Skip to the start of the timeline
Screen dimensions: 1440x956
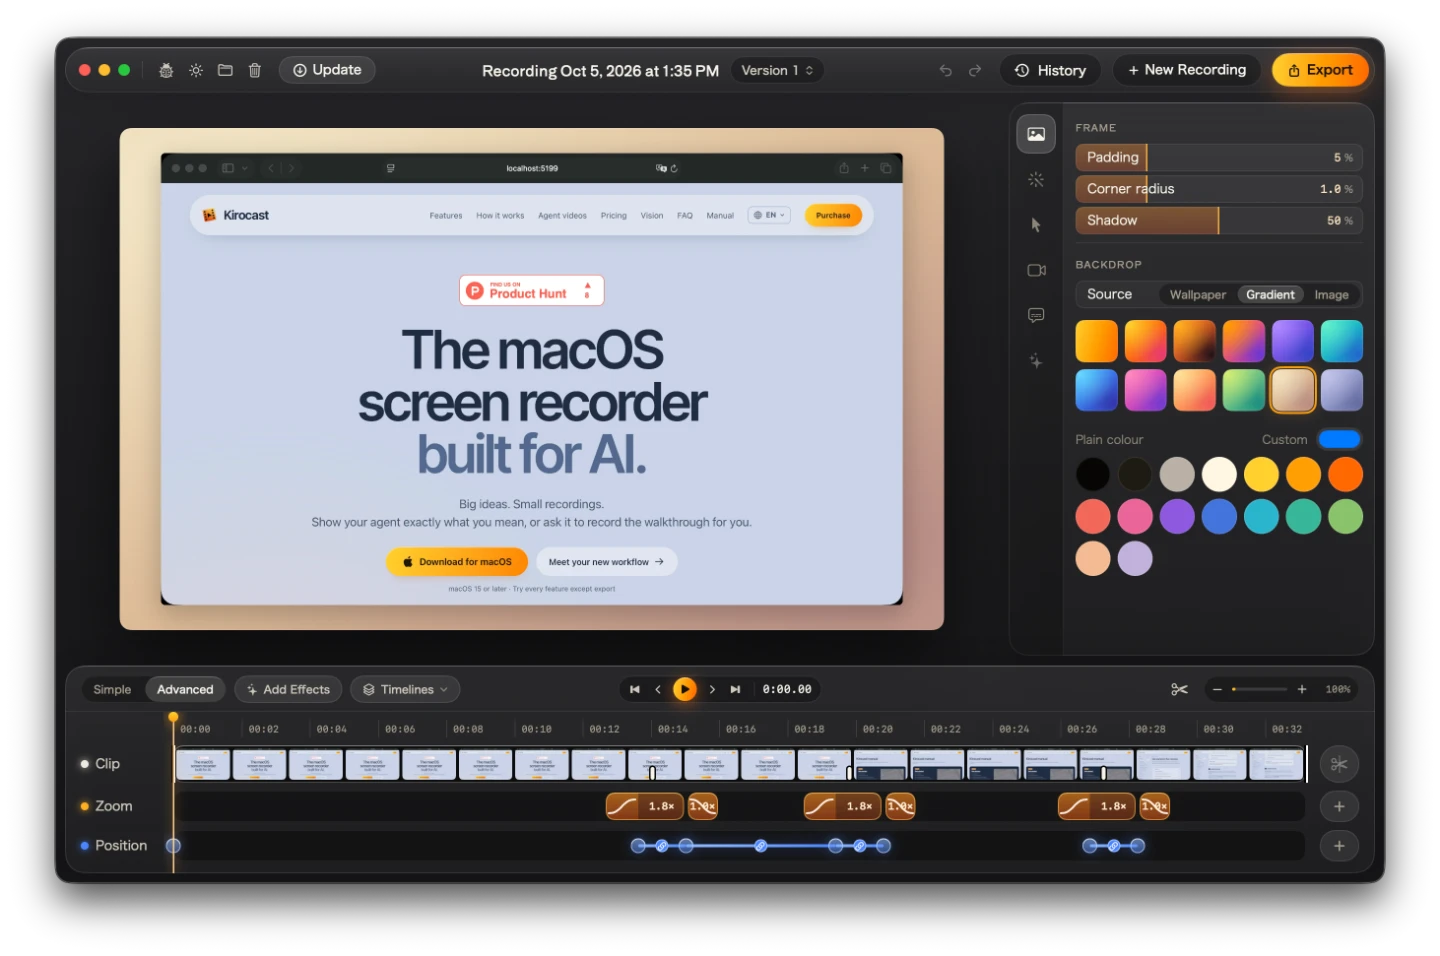click(634, 689)
